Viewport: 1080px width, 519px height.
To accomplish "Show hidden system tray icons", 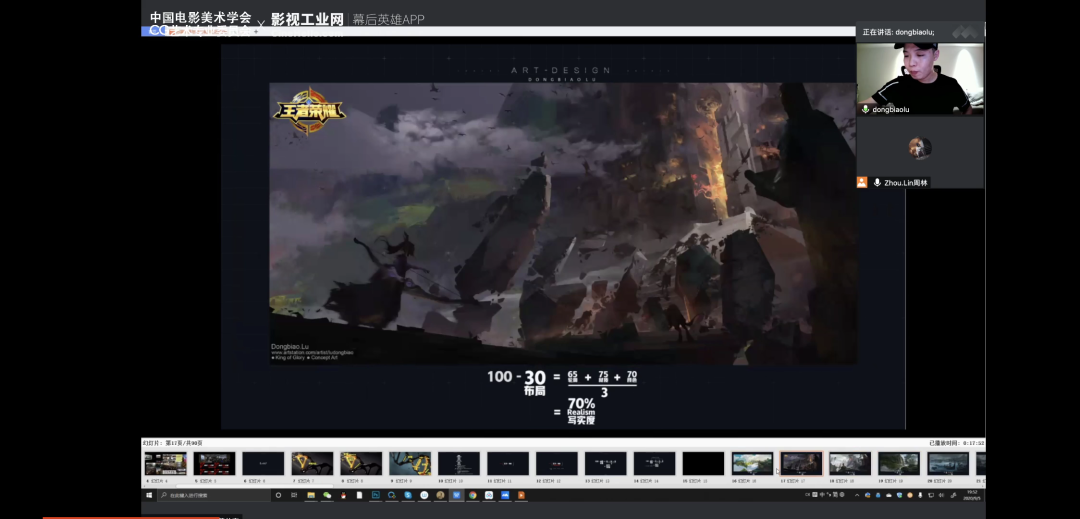I will point(857,495).
